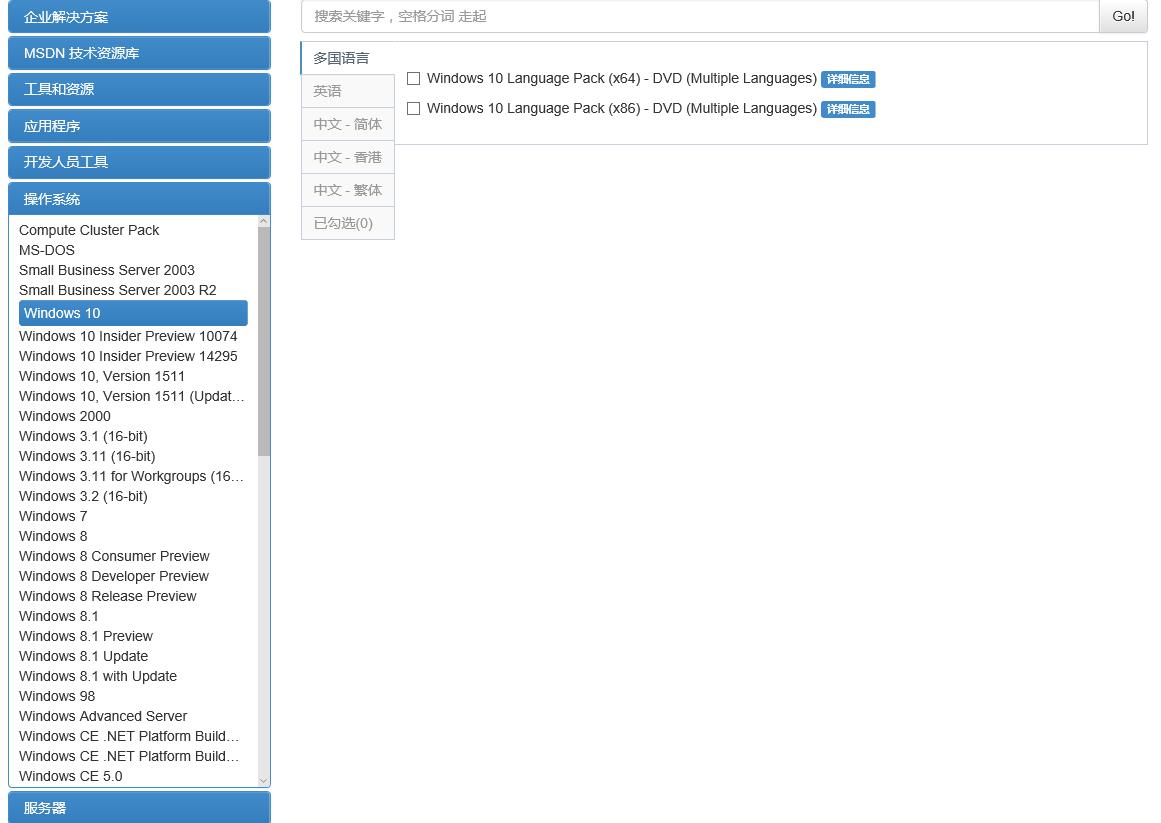Check the Windows 10 Language Pack (x64) checkbox

tap(413, 78)
